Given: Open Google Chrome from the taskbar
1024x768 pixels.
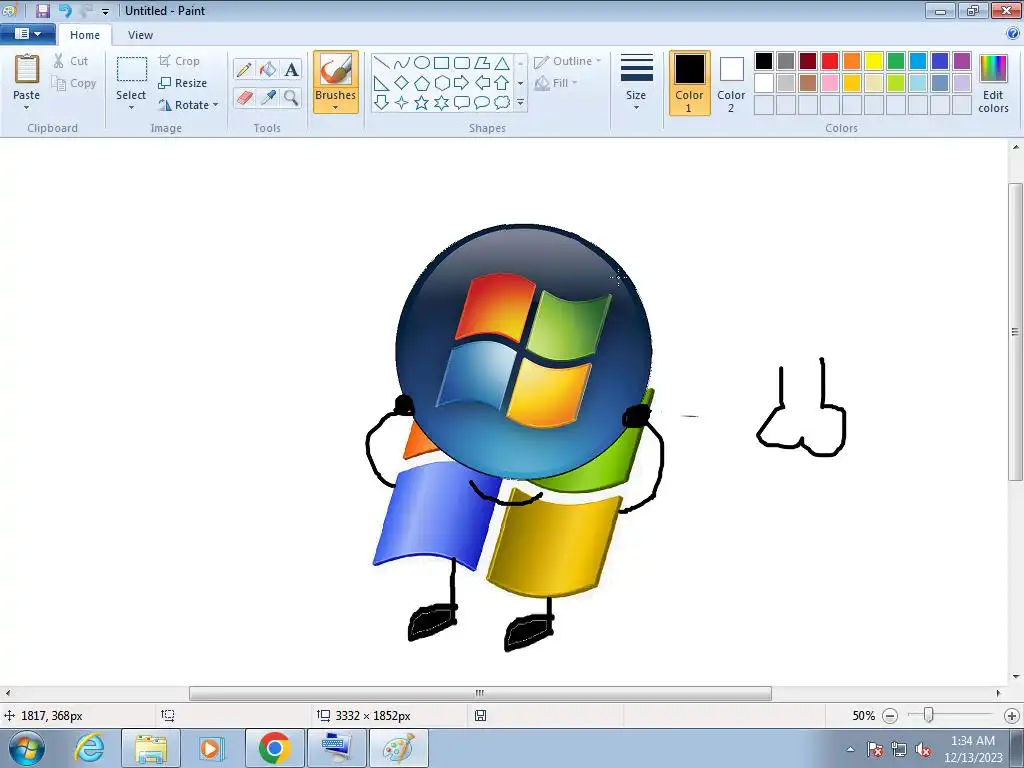Looking at the screenshot, I should [x=274, y=748].
